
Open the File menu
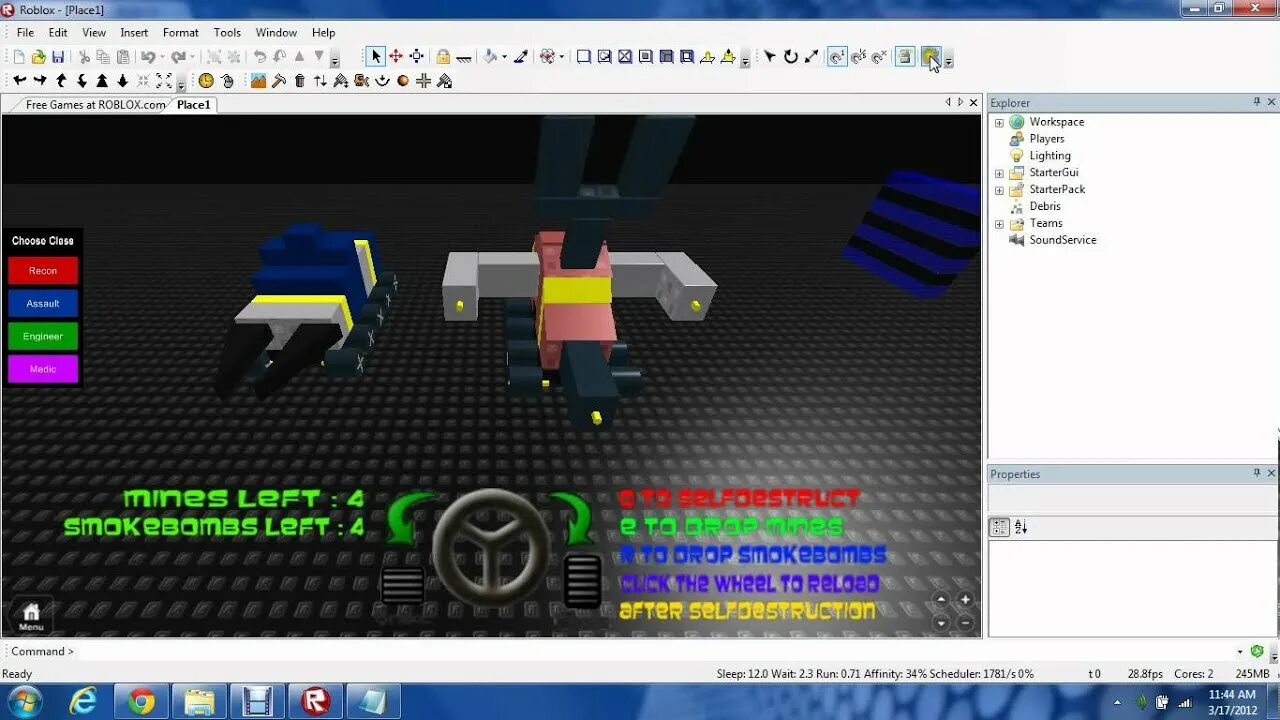25,32
